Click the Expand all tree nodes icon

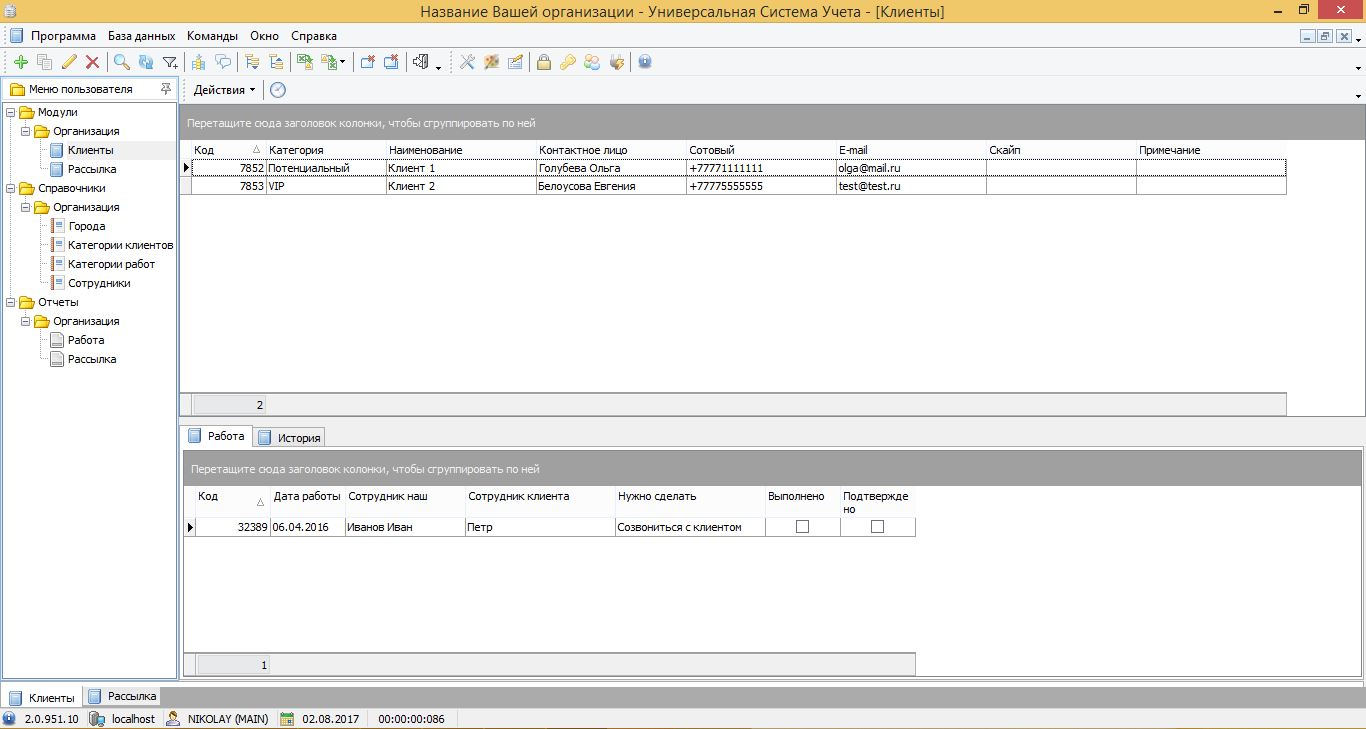pos(252,62)
